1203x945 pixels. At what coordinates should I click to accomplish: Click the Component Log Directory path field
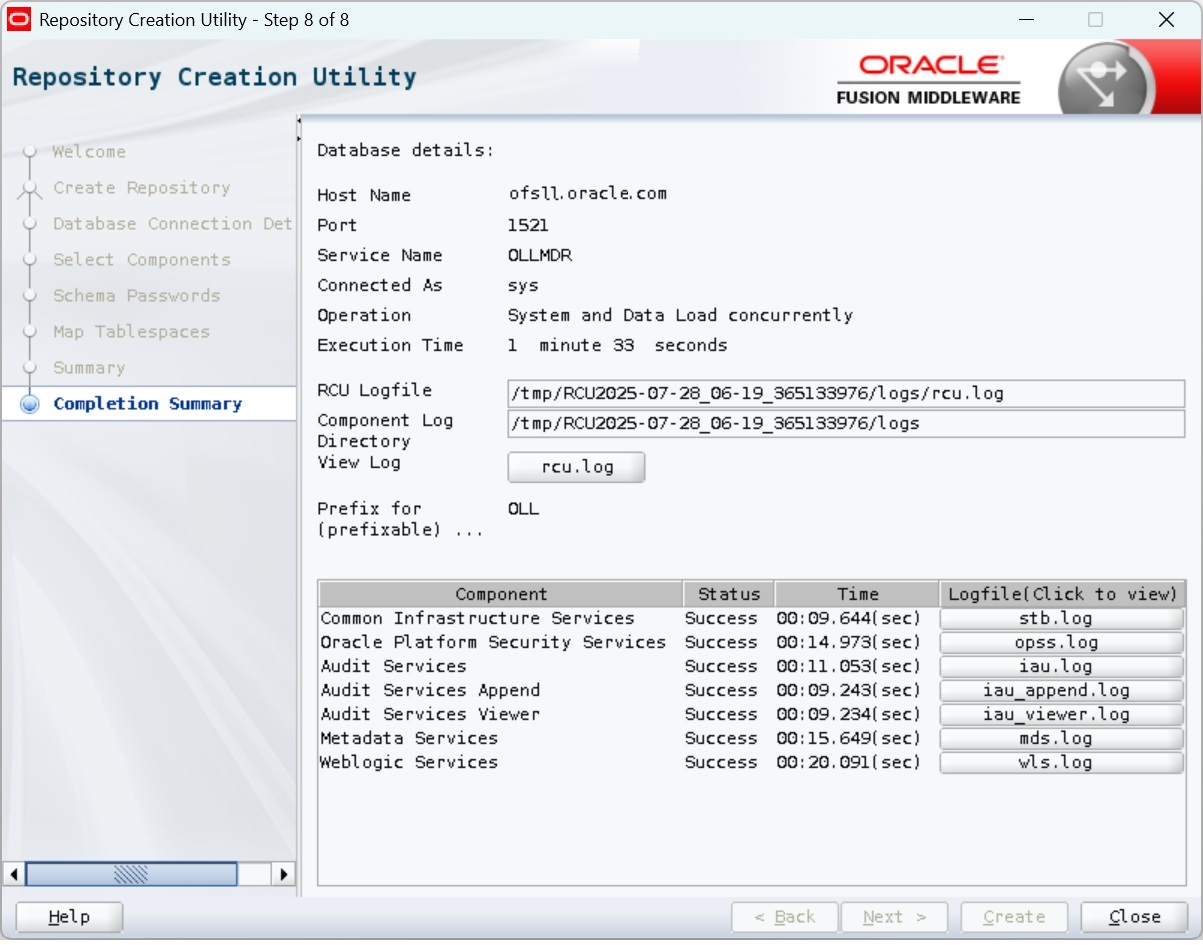pyautogui.click(x=845, y=423)
